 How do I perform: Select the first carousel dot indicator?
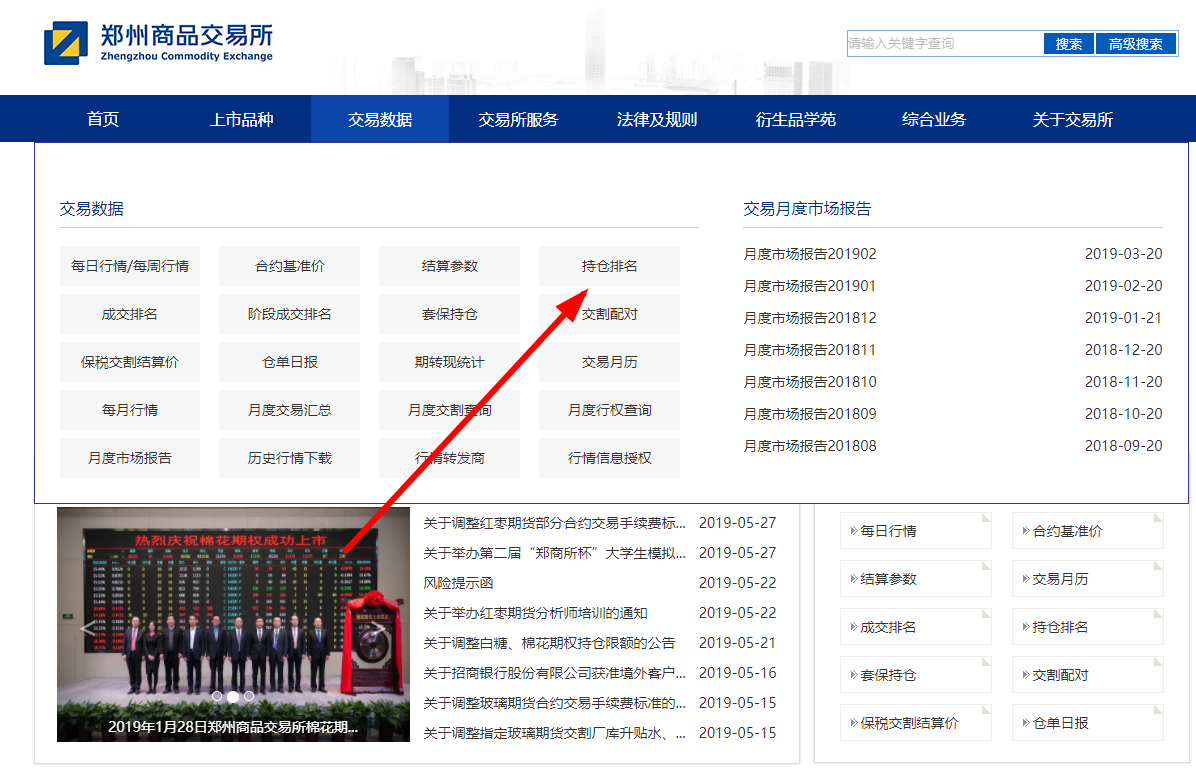point(217,696)
